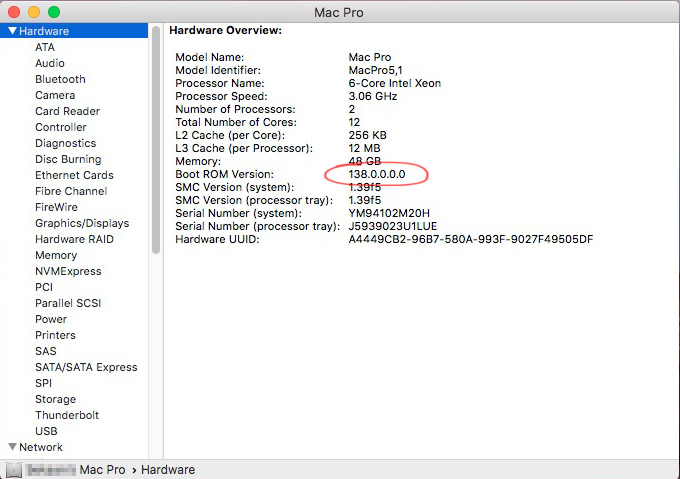Select USB in the sidebar
Image resolution: width=680 pixels, height=479 pixels.
pyautogui.click(x=46, y=431)
